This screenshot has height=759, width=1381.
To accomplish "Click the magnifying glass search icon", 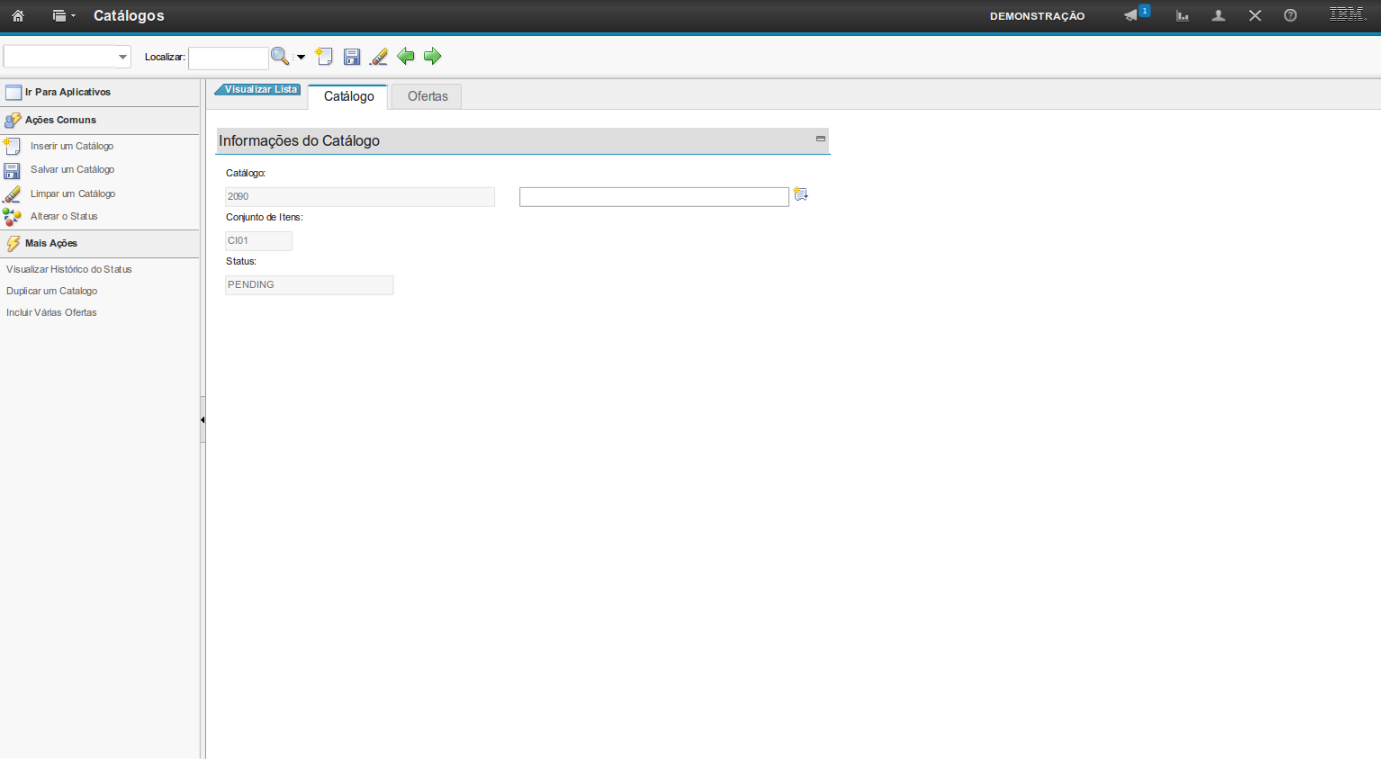I will (280, 57).
